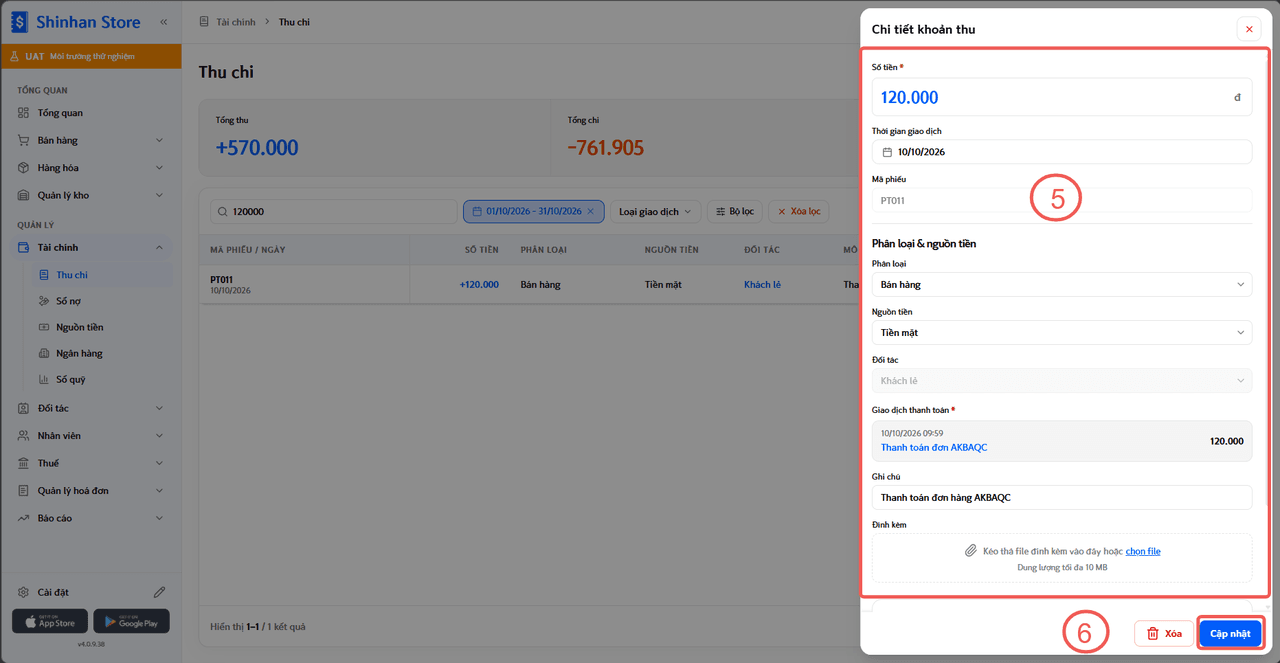Click the Tài chính breadcrumb
Image resolution: width=1280 pixels, height=663 pixels.
click(235, 22)
